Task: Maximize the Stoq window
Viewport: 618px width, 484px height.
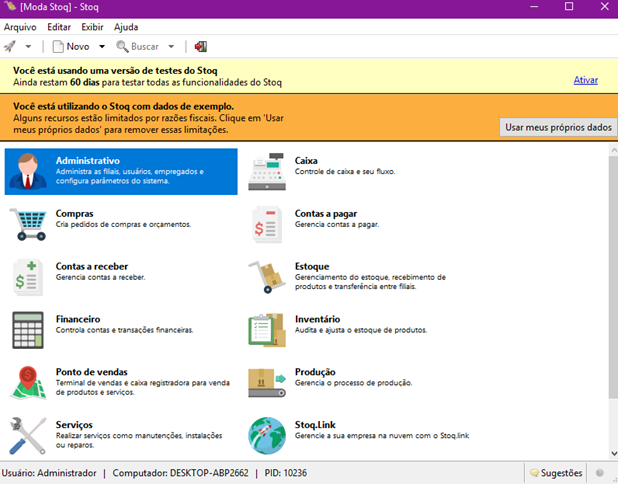Action: point(569,6)
